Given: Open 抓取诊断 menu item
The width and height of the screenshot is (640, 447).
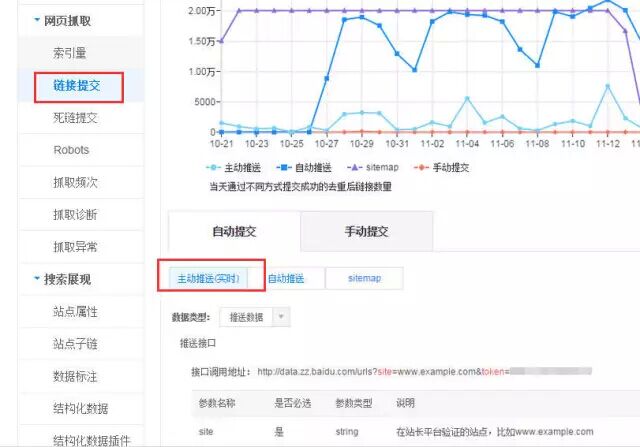Looking at the screenshot, I should [76, 214].
